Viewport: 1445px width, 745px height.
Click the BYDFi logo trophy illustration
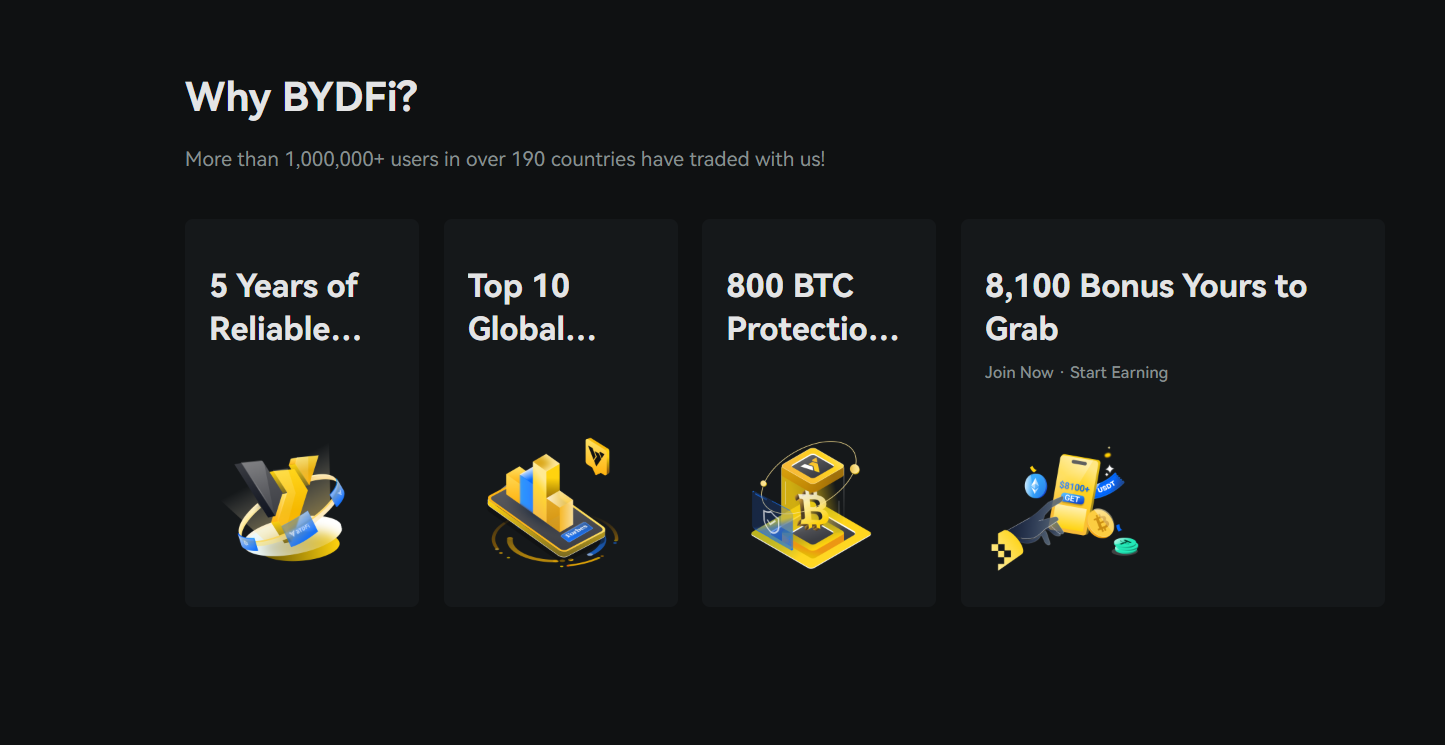[287, 505]
